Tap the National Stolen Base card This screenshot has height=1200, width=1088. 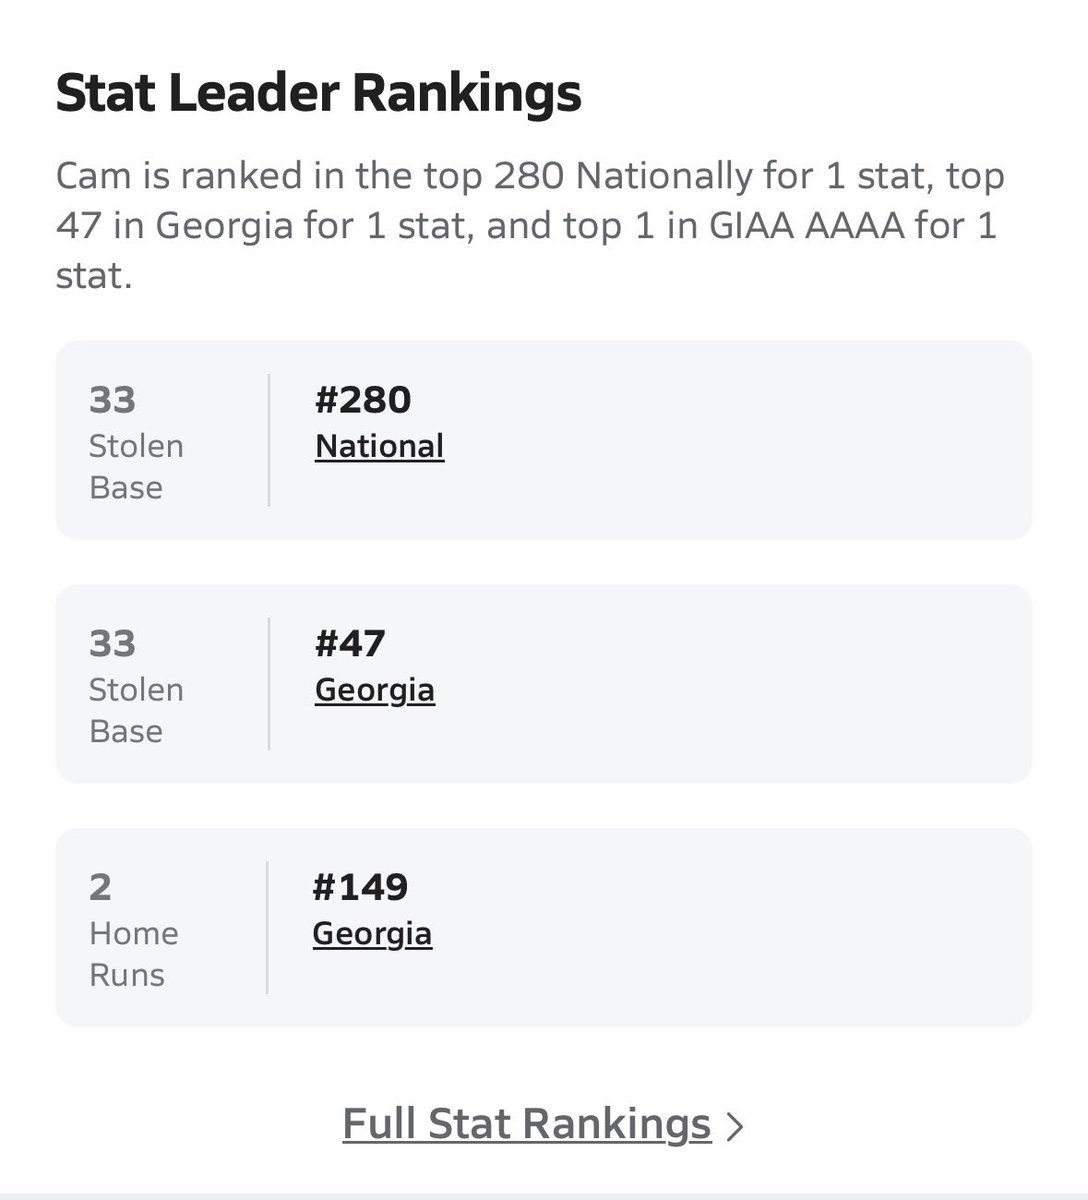pyautogui.click(x=543, y=440)
